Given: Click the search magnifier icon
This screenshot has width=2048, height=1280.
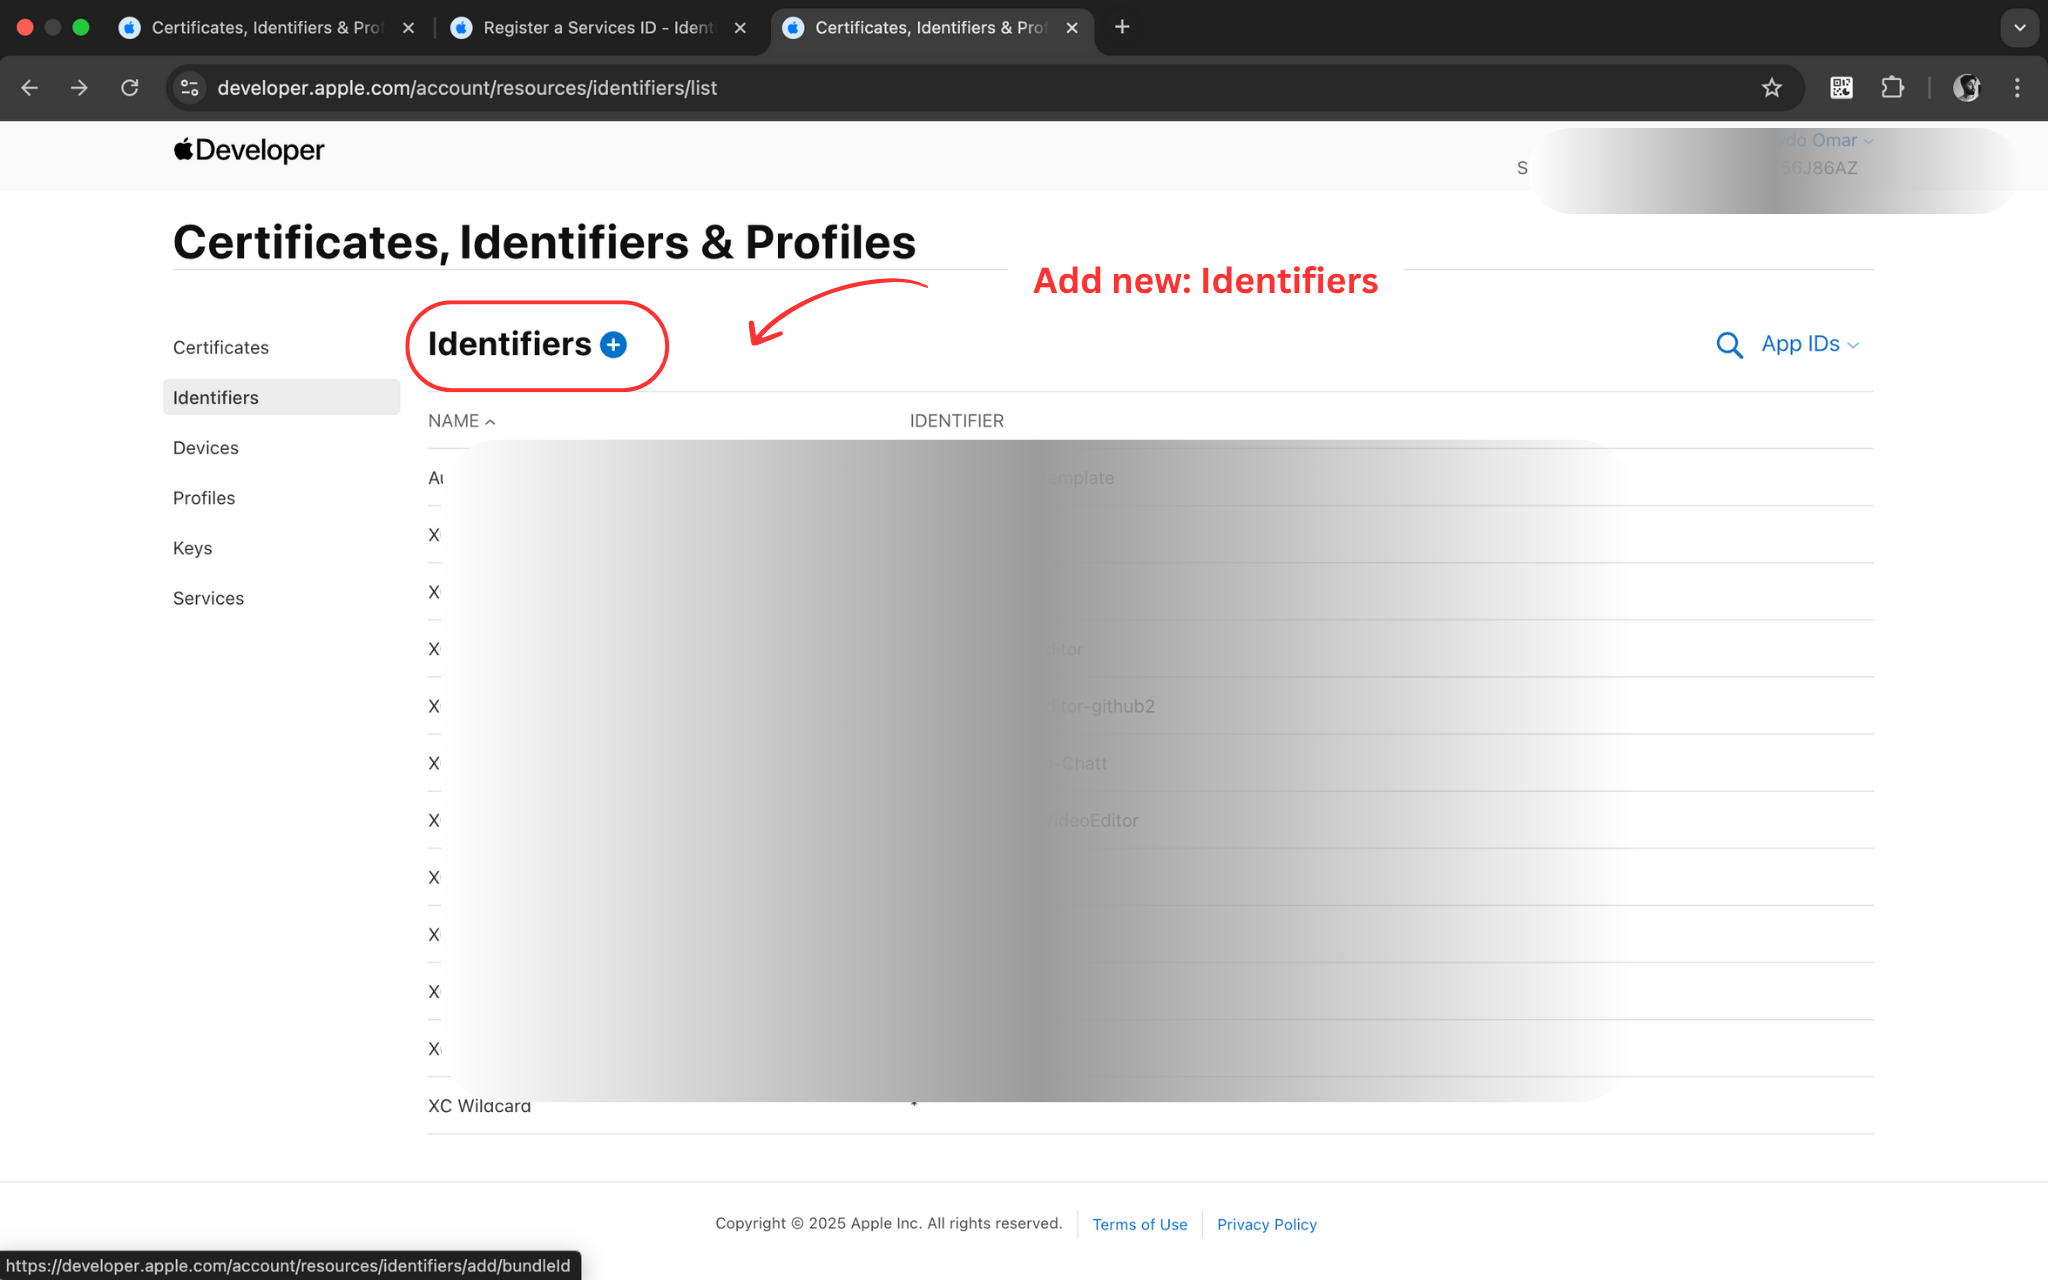Looking at the screenshot, I should click(1729, 345).
